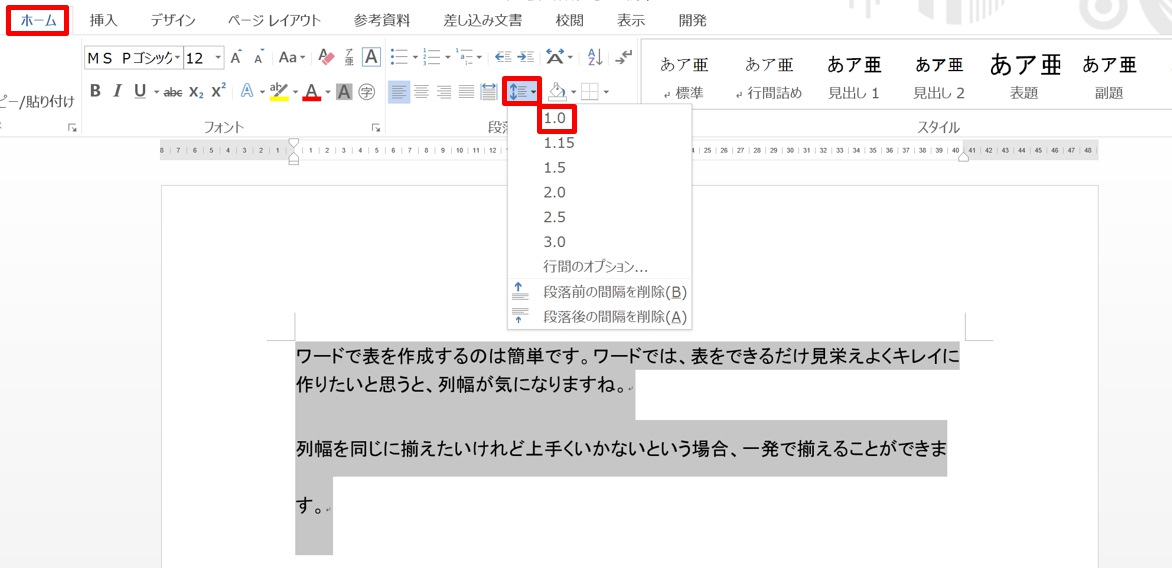Toggle italic formatting
This screenshot has height=568, width=1172.
(117, 91)
